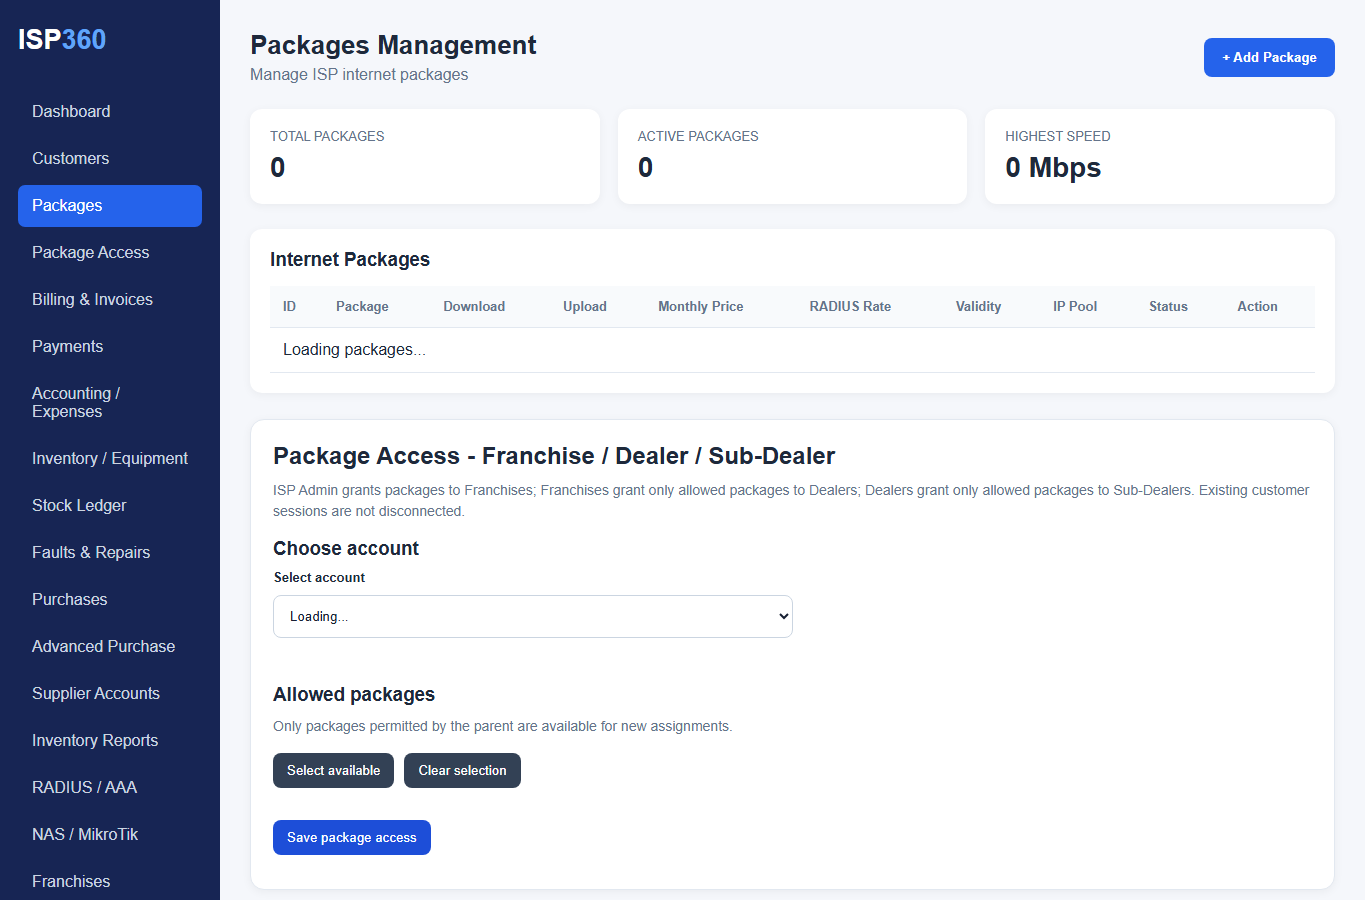
Task: Navigate to Billing & Invoices
Action: click(110, 299)
